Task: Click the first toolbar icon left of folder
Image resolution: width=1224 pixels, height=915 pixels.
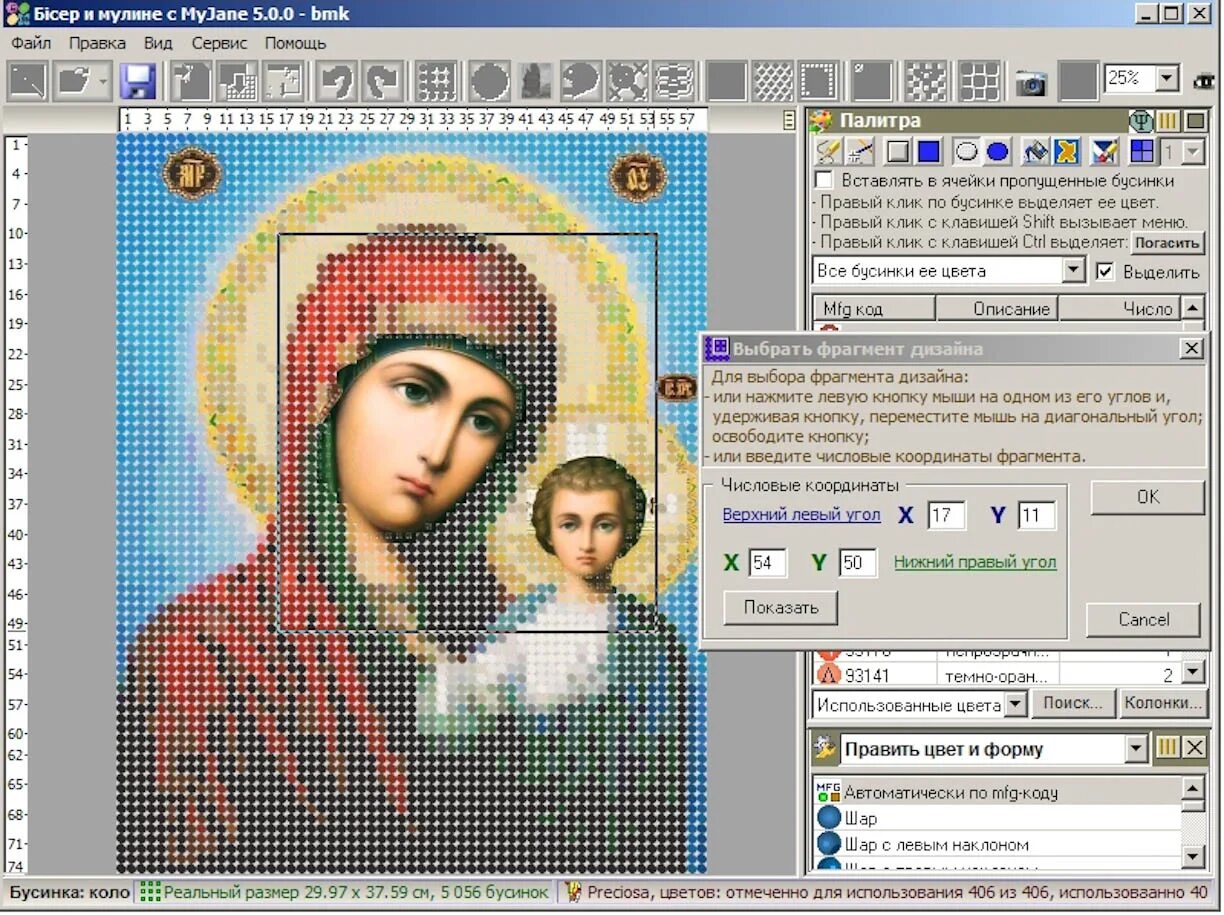Action: point(27,81)
